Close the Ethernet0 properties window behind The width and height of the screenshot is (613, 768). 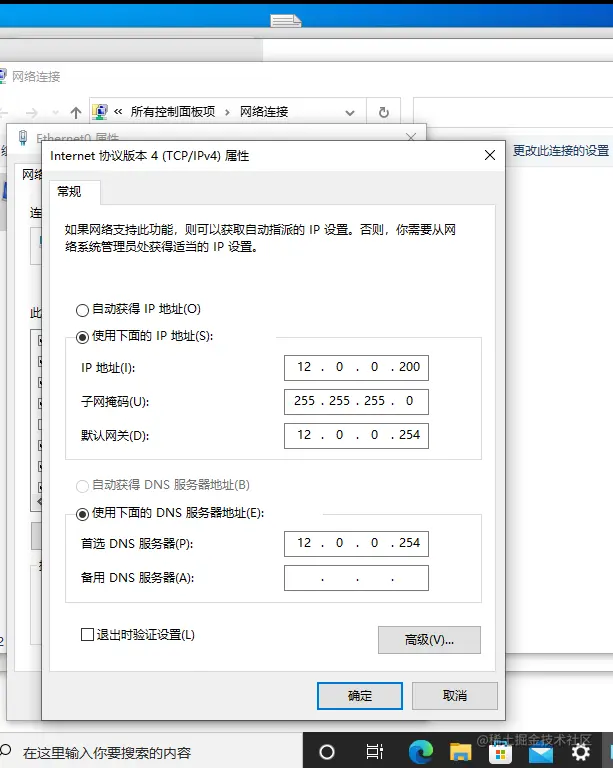click(x=411, y=136)
